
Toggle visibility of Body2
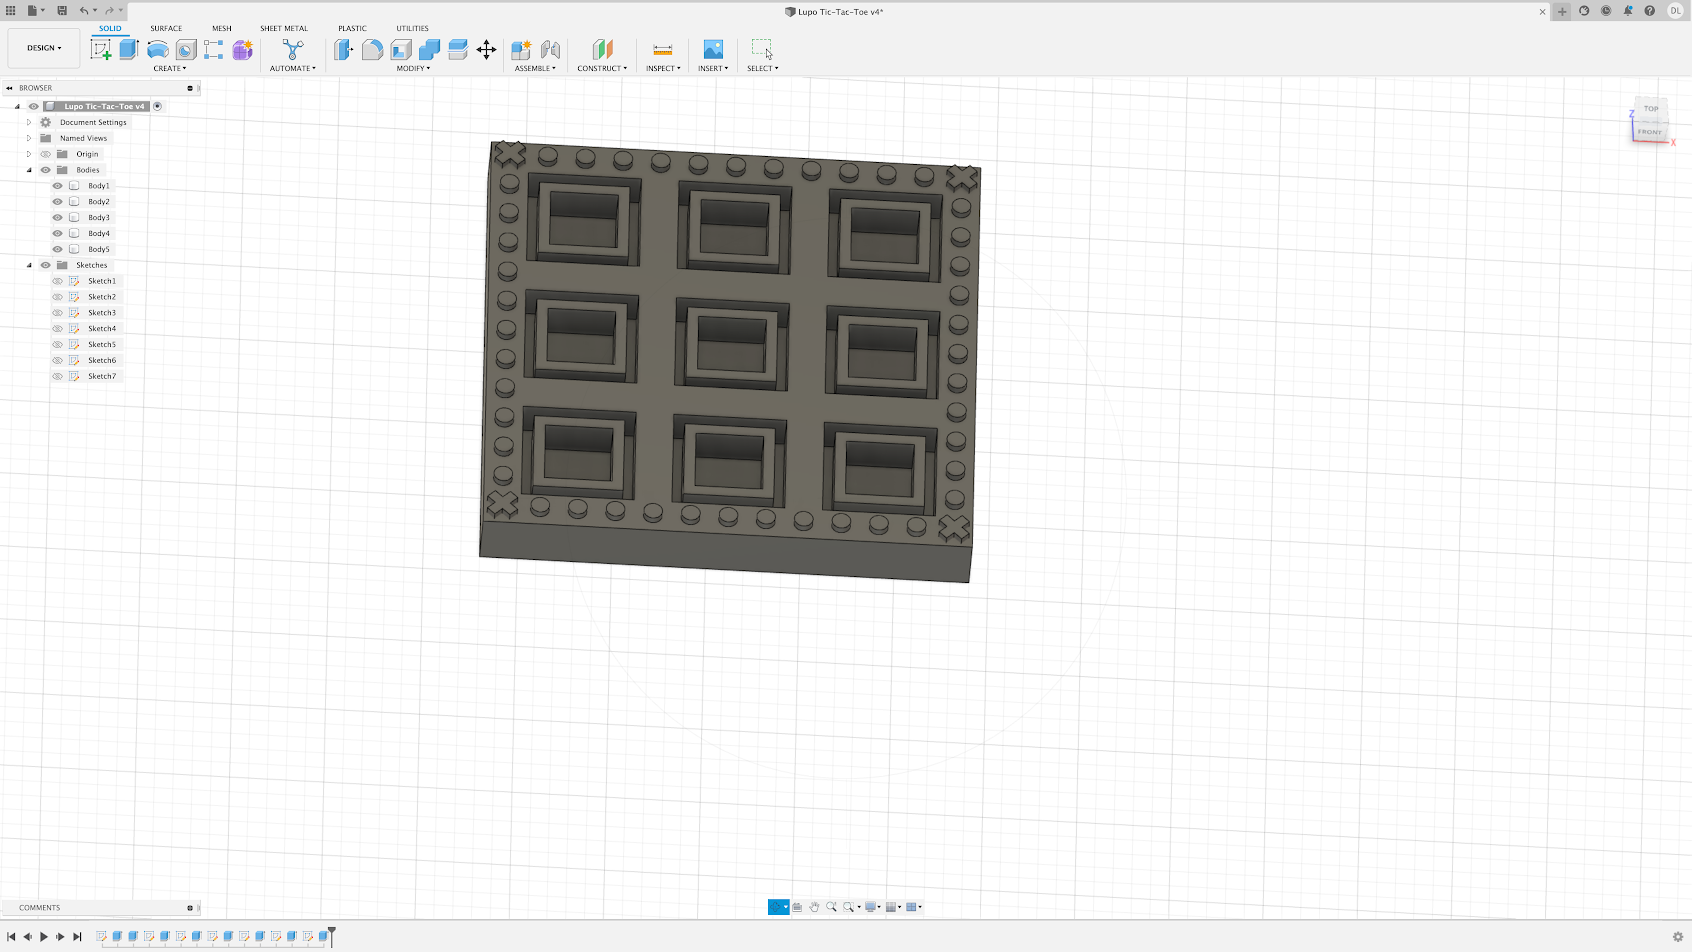[x=58, y=202]
